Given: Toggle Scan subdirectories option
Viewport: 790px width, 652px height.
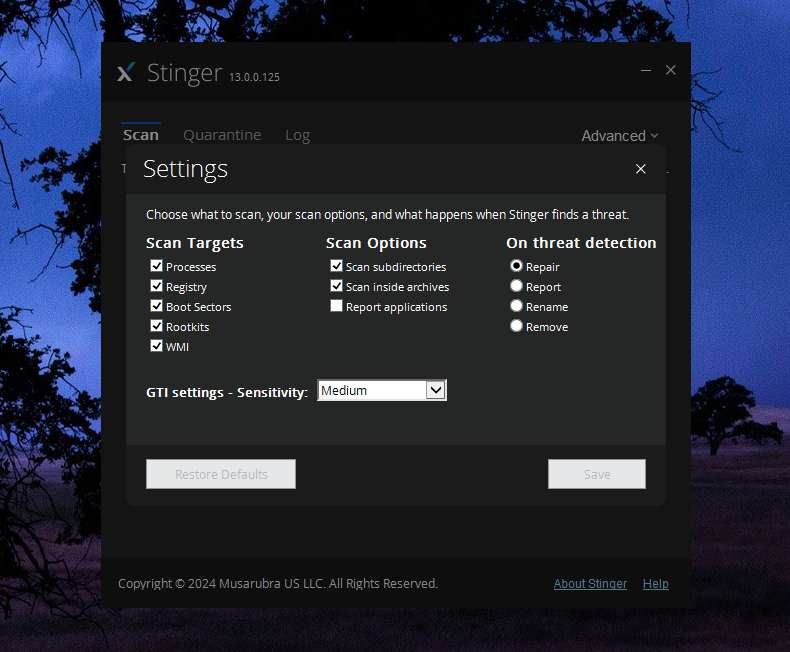Looking at the screenshot, I should click(x=337, y=266).
